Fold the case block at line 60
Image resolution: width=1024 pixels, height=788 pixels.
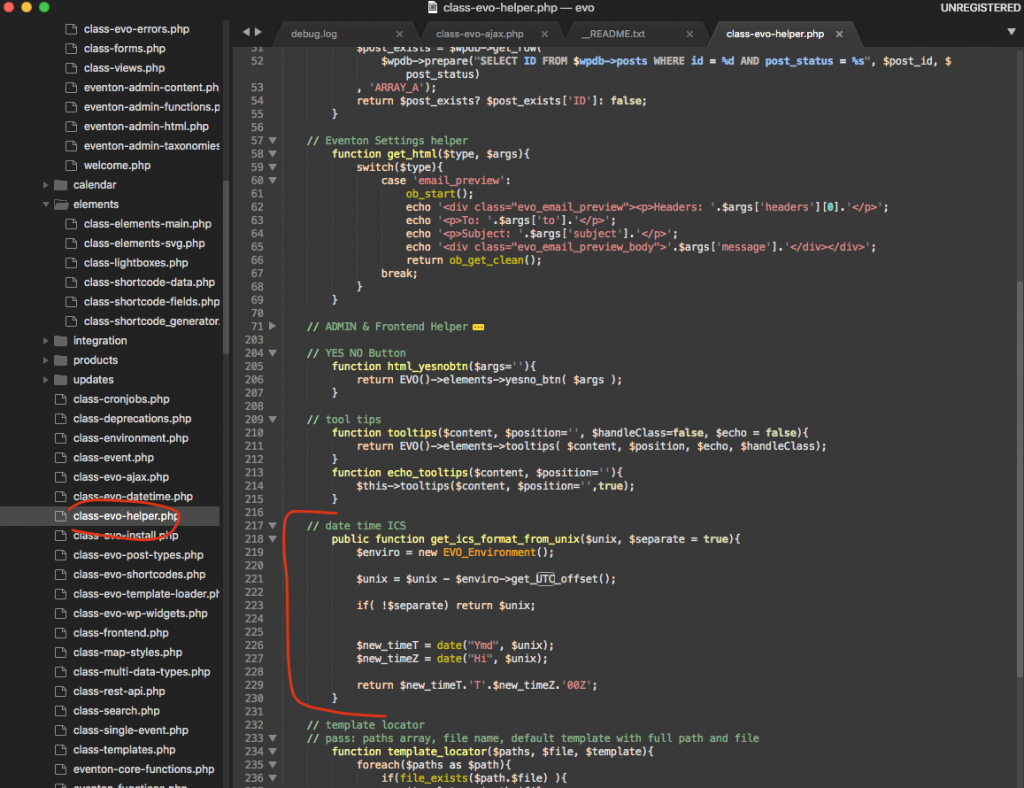272,180
